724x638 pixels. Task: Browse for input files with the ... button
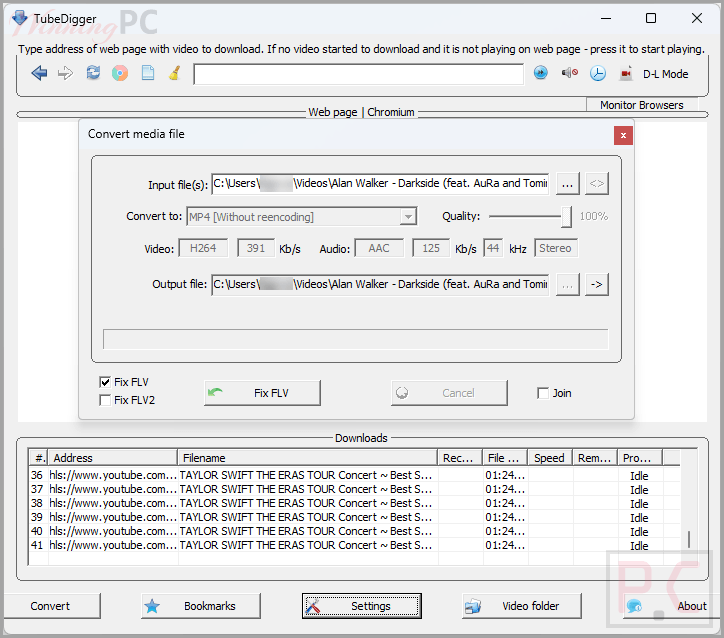point(567,184)
